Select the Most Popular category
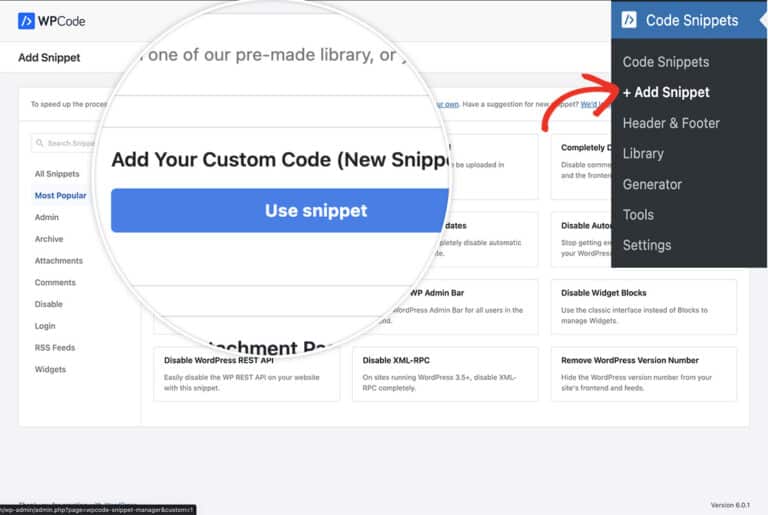 [60, 196]
